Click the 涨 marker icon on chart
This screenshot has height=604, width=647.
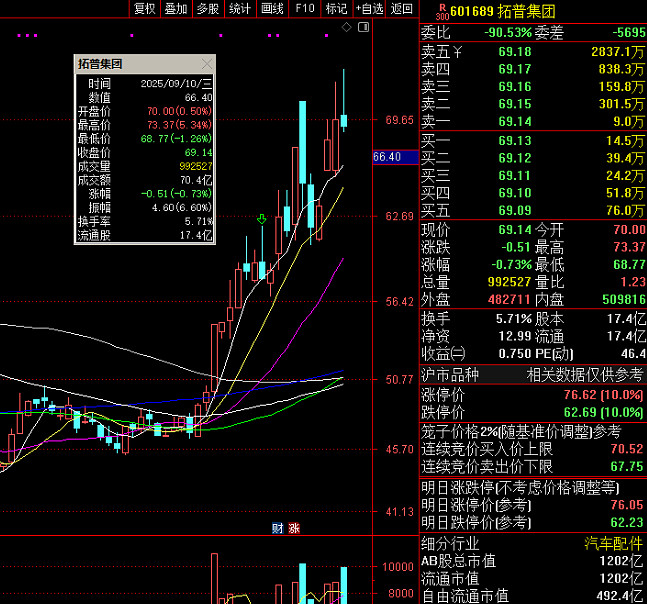pos(294,527)
